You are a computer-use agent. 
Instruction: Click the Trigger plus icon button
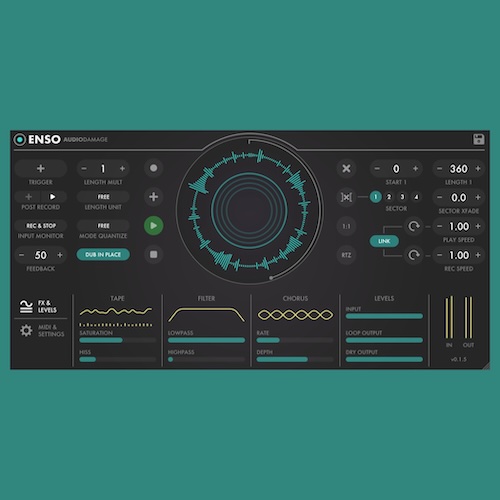(x=41, y=168)
